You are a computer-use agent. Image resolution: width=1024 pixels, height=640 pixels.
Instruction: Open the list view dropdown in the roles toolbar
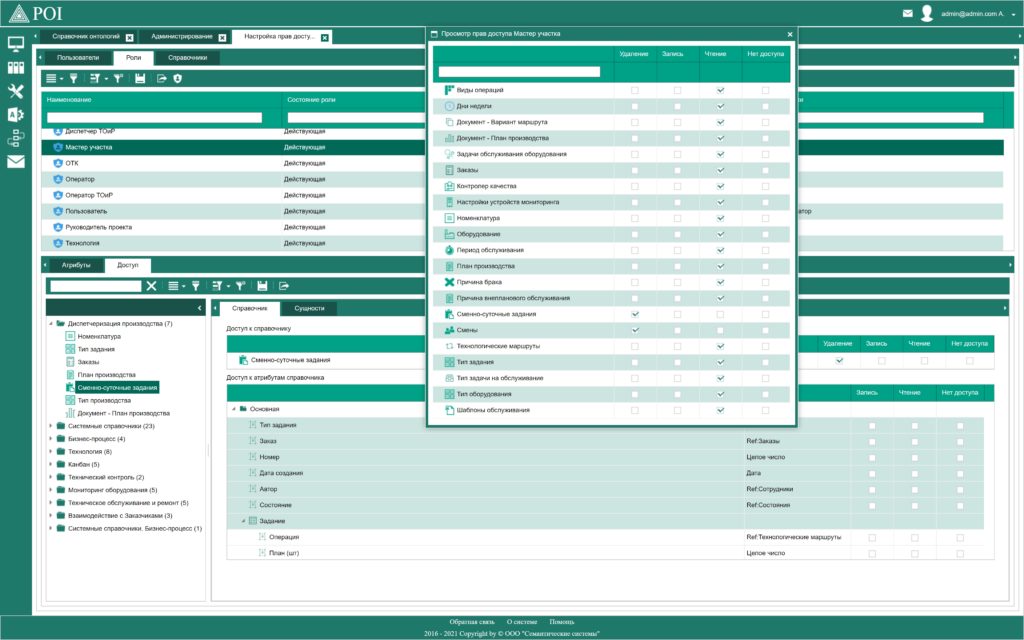pyautogui.click(x=54, y=78)
